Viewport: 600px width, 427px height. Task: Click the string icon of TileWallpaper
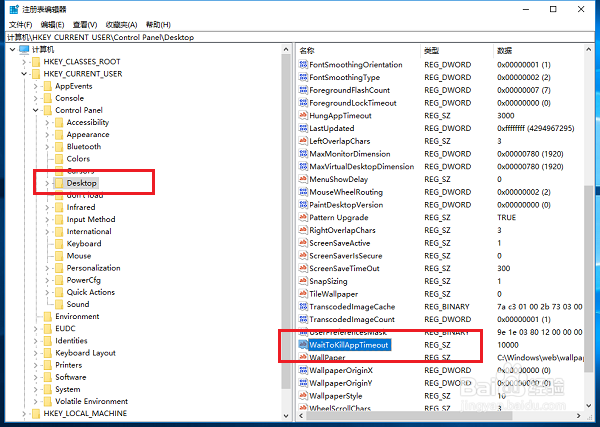coord(303,294)
